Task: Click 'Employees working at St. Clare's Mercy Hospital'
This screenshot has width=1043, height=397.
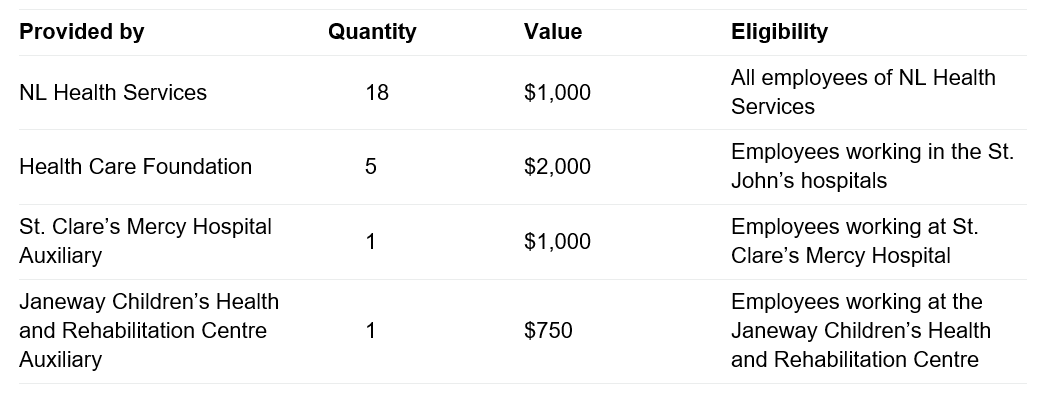Action: (x=855, y=241)
